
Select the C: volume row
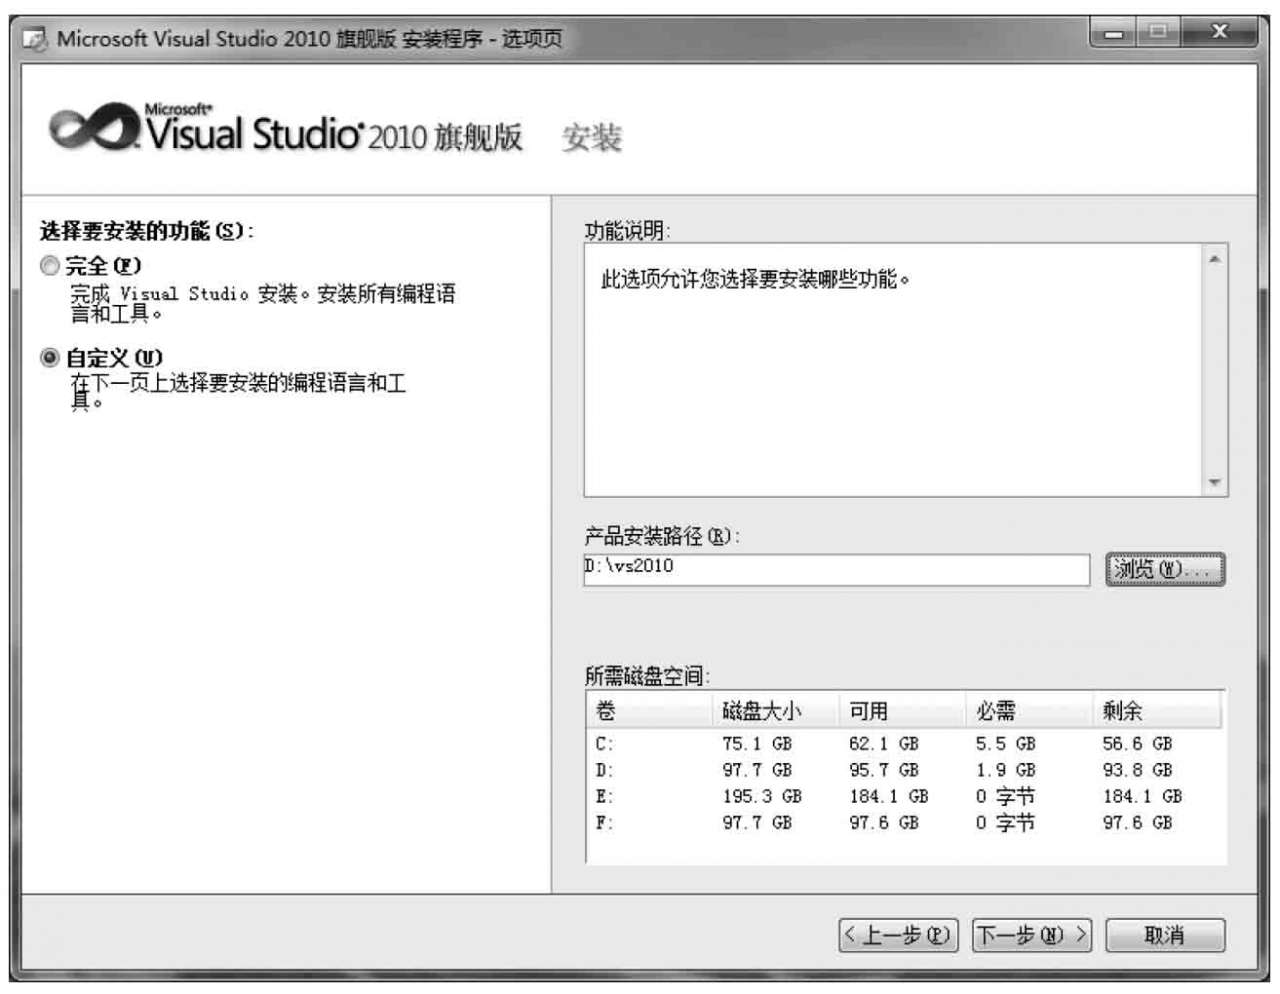pos(904,744)
